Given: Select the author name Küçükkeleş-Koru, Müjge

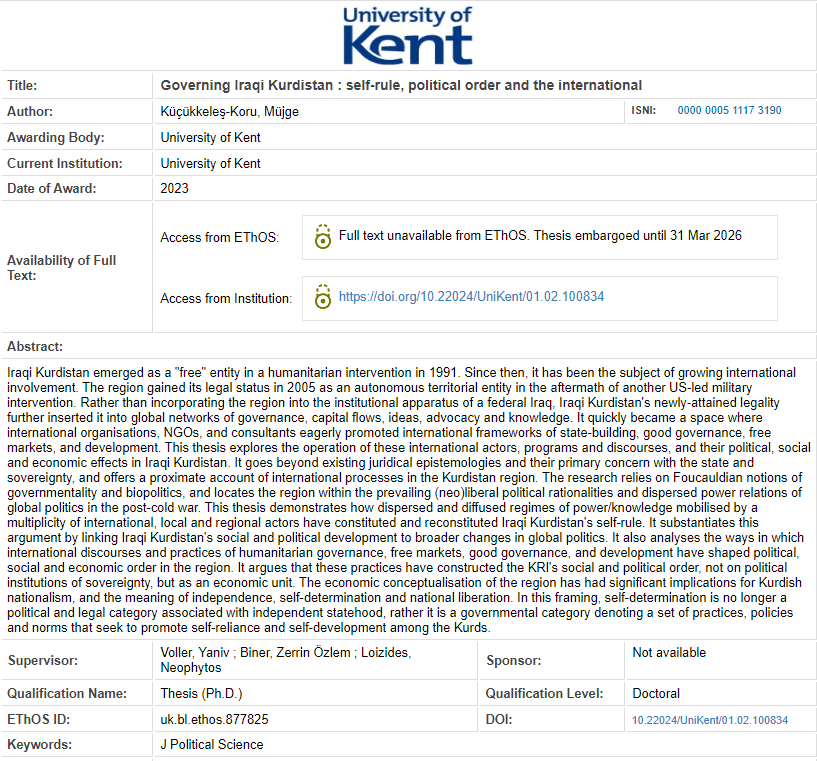Looking at the screenshot, I should click(229, 111).
